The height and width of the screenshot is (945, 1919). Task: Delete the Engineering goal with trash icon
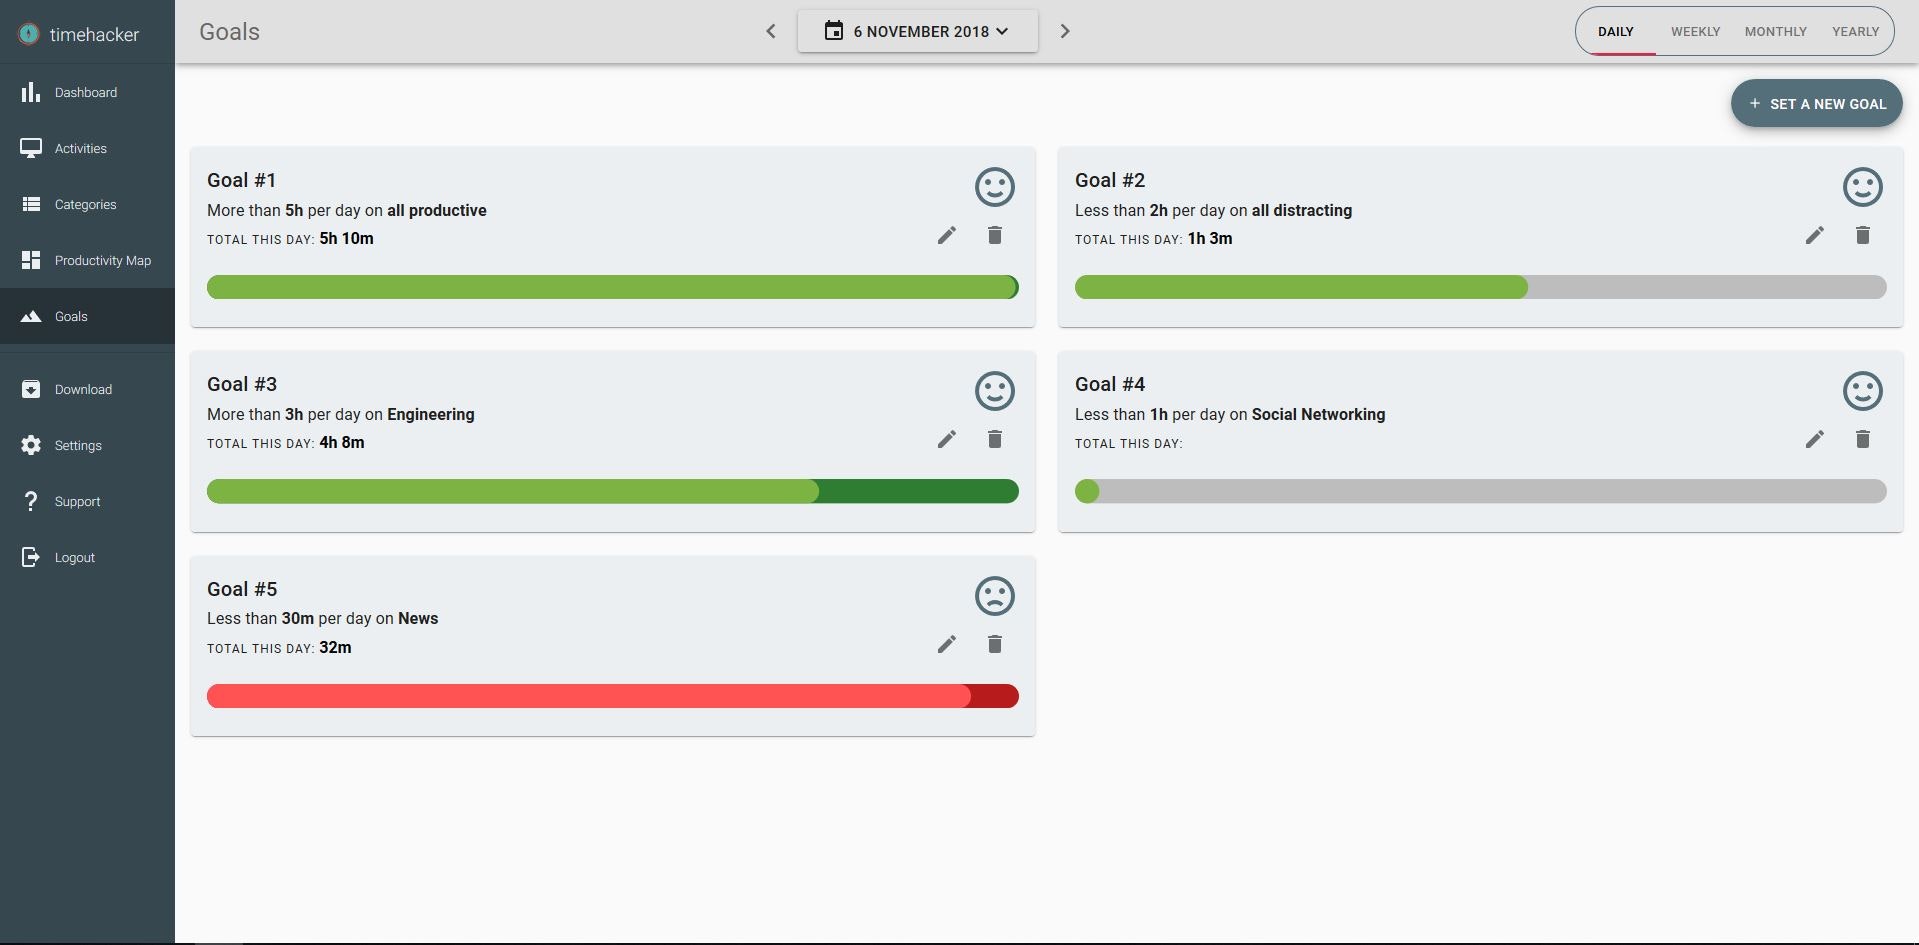[994, 439]
